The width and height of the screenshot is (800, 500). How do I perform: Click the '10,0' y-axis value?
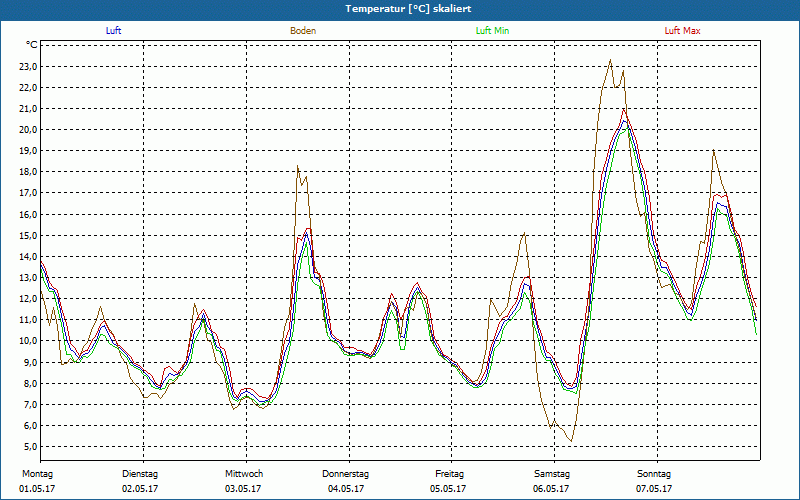coord(28,341)
